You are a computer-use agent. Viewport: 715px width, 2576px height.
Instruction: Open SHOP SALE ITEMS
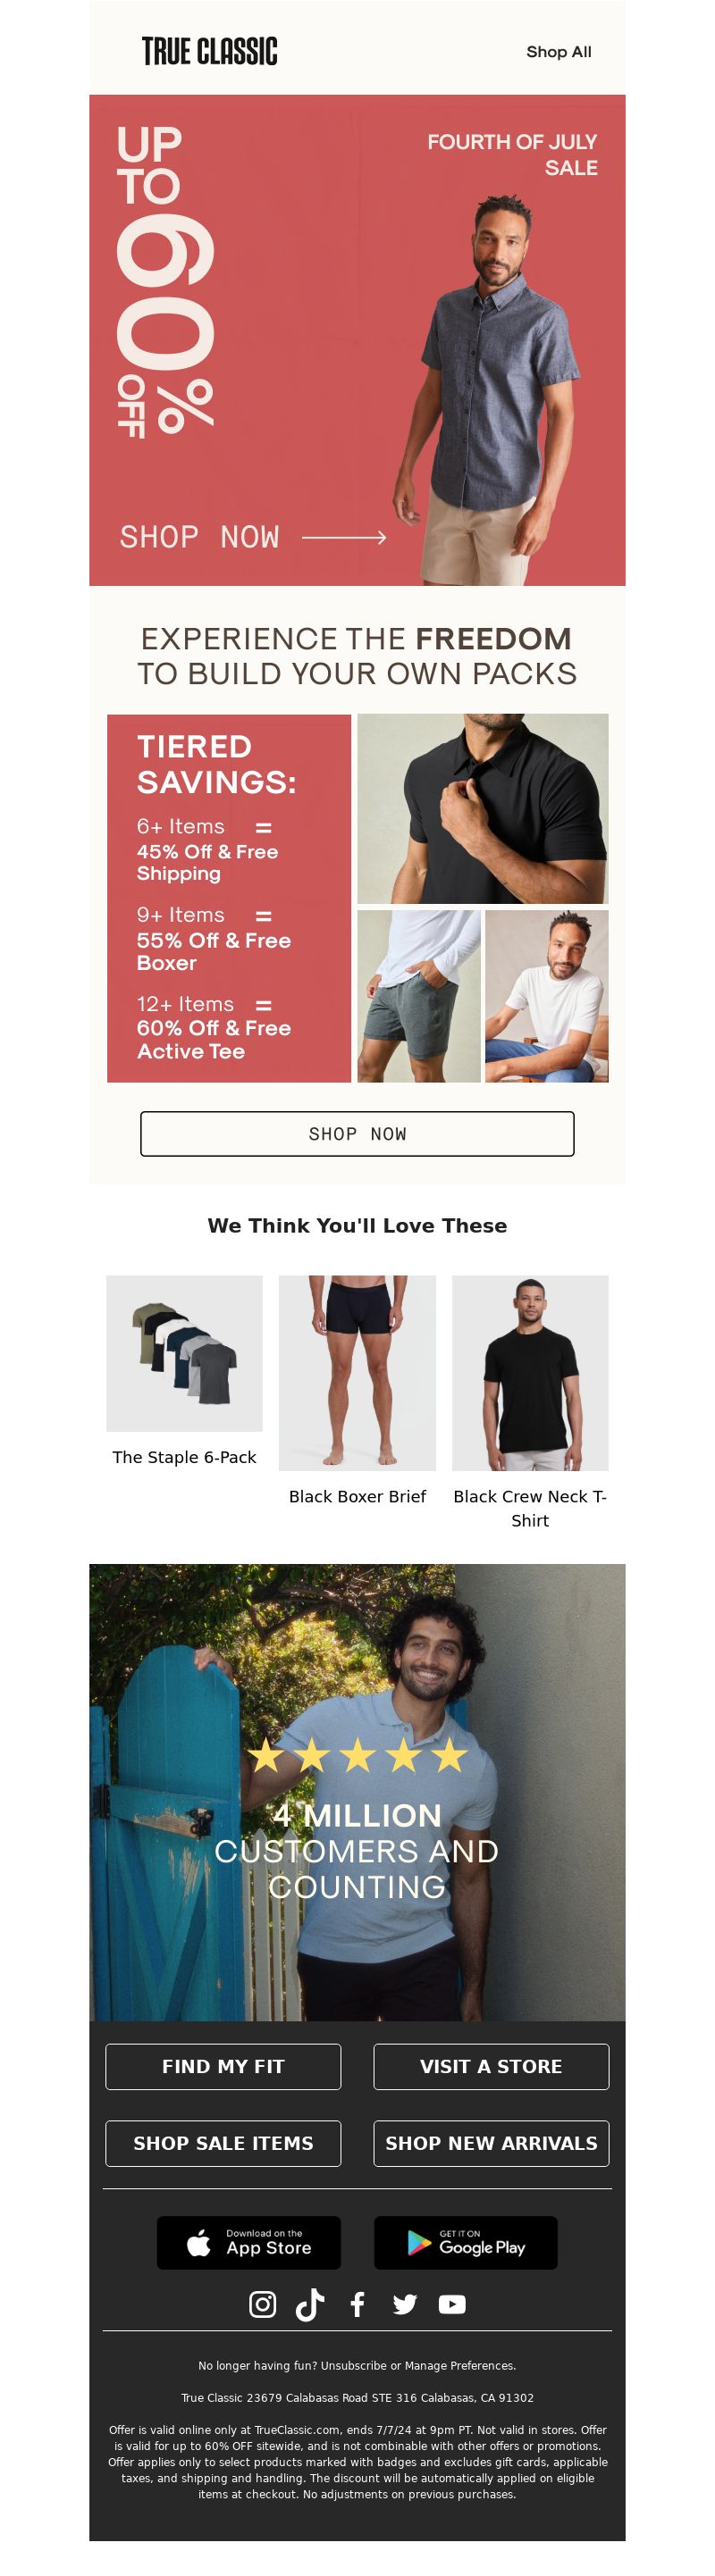(223, 2144)
